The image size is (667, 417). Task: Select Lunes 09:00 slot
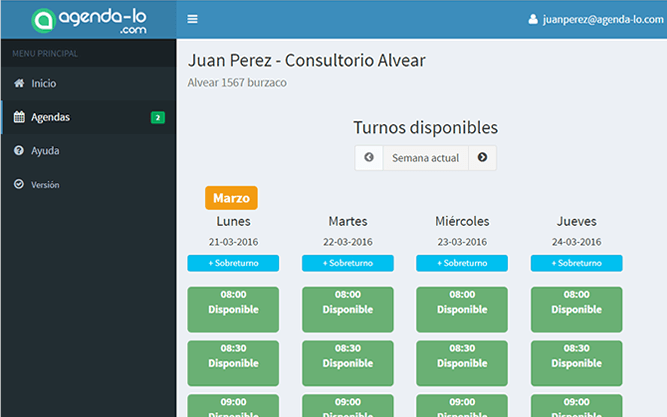233,406
